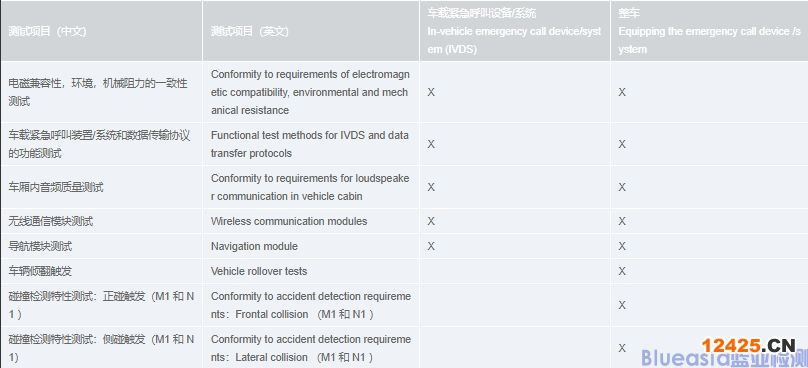Select the Navigation module cell
Screen dimensions: 808x368
click(311, 246)
